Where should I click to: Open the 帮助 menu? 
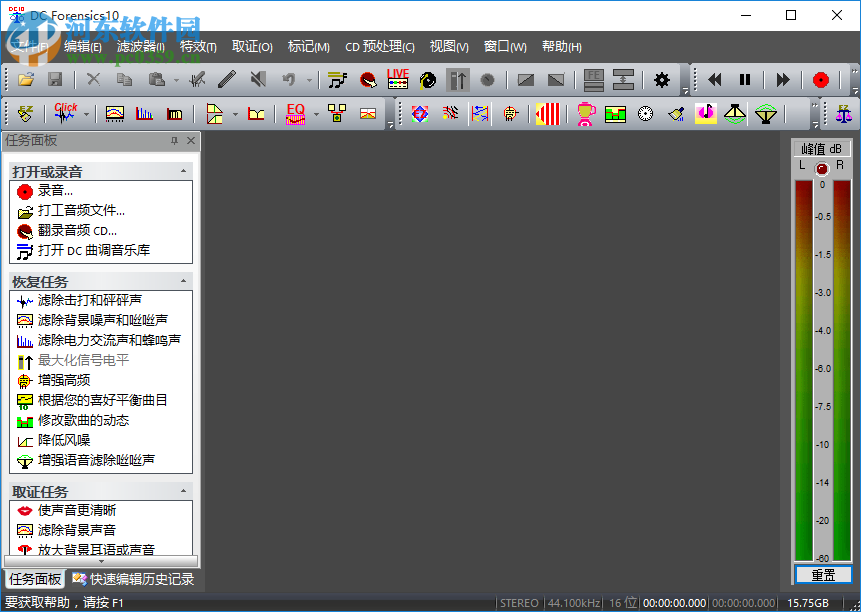click(x=561, y=47)
